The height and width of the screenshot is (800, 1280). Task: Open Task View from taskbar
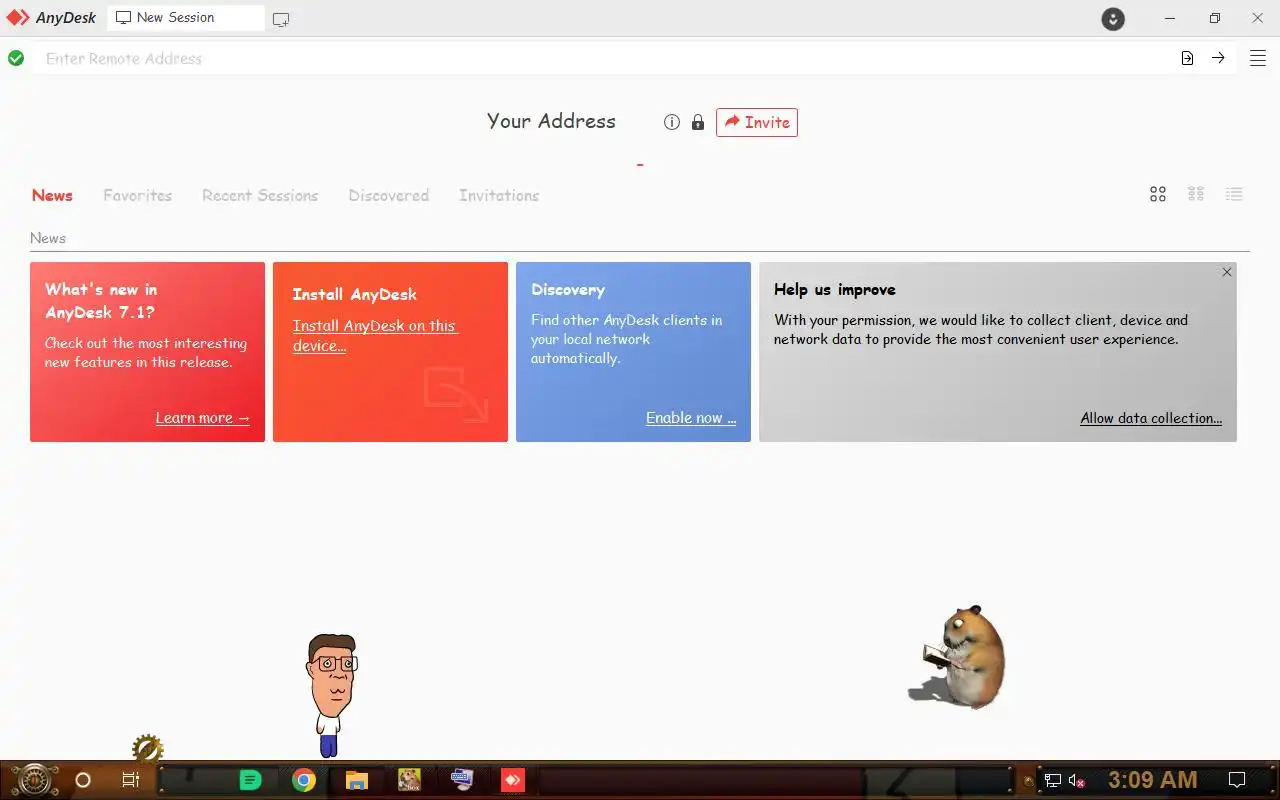(x=131, y=780)
